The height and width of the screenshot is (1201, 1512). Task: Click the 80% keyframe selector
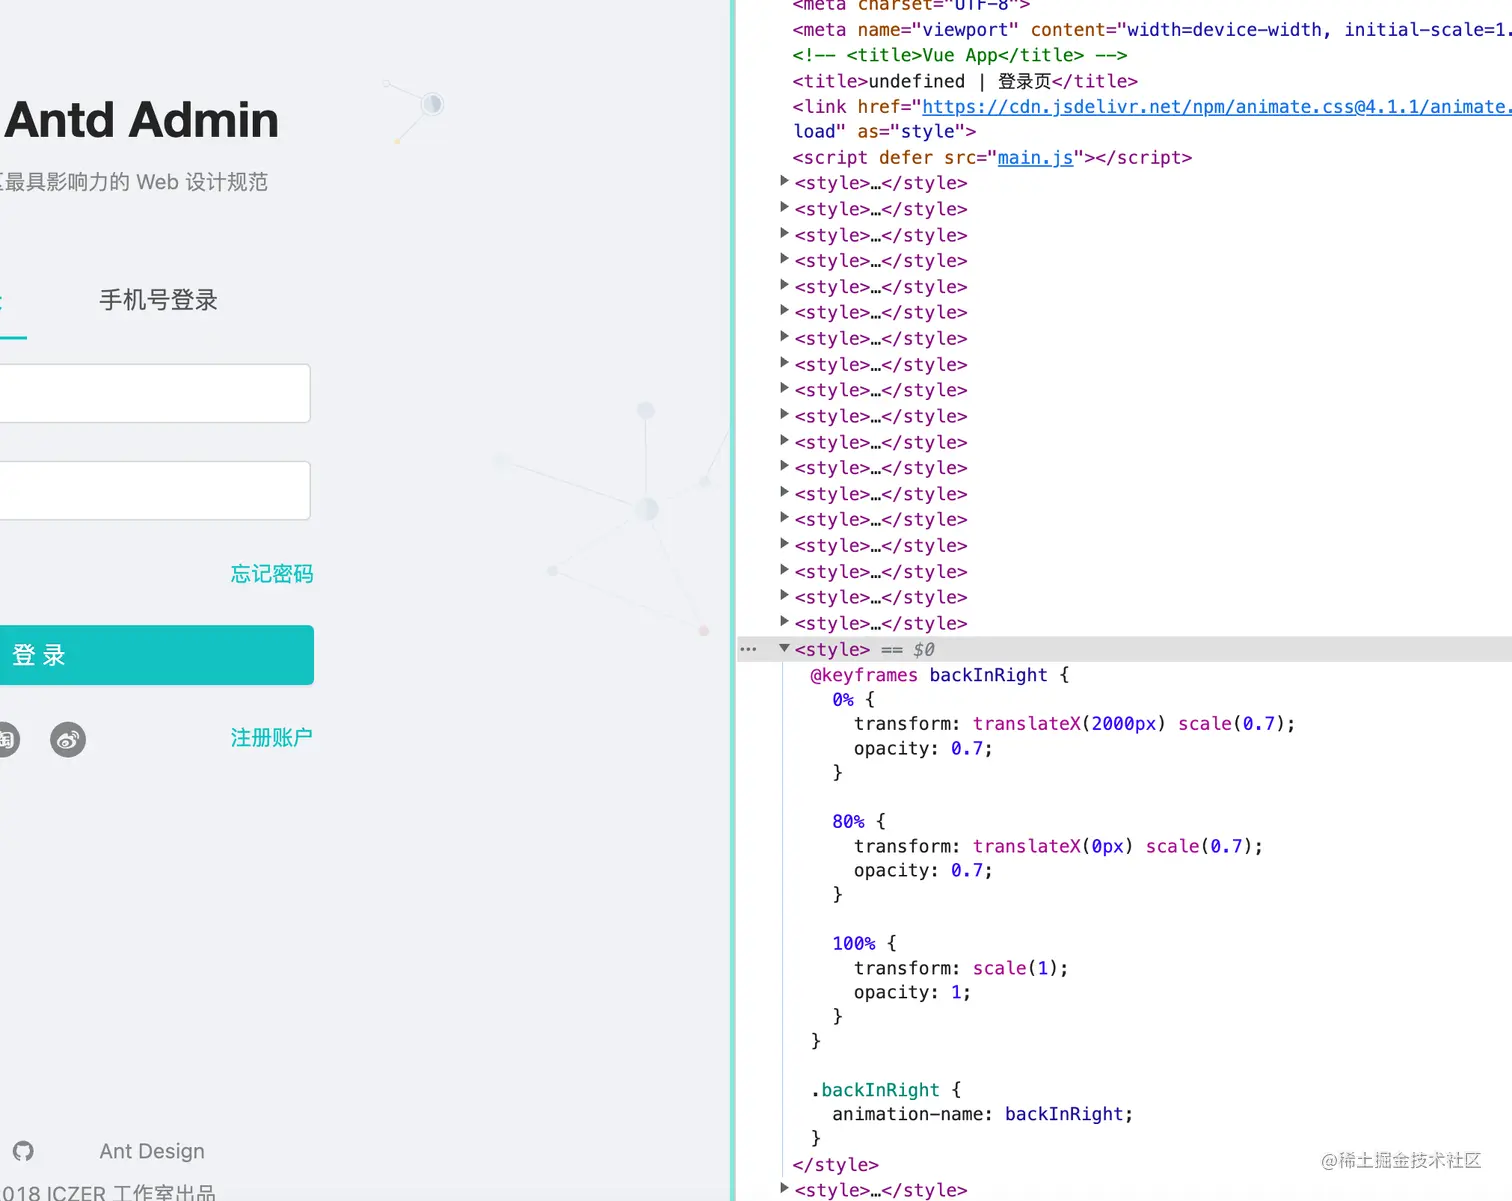coord(848,821)
